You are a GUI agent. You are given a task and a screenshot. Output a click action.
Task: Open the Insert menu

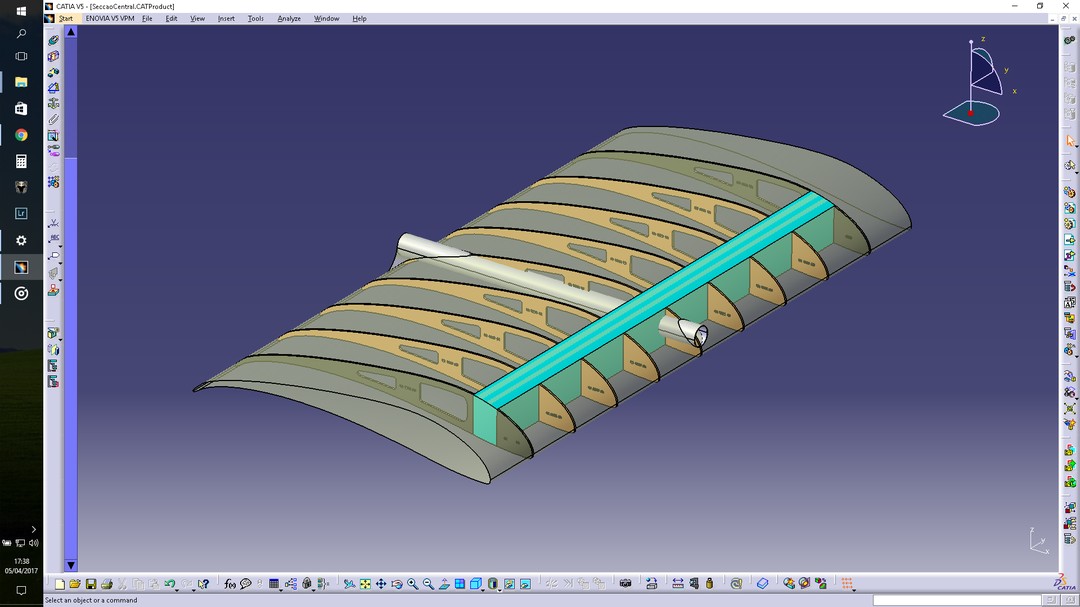click(x=226, y=19)
